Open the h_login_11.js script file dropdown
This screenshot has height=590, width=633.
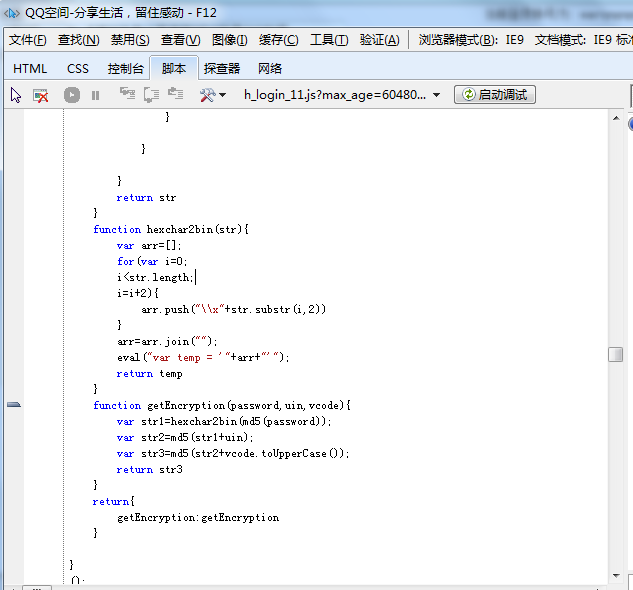[342, 95]
